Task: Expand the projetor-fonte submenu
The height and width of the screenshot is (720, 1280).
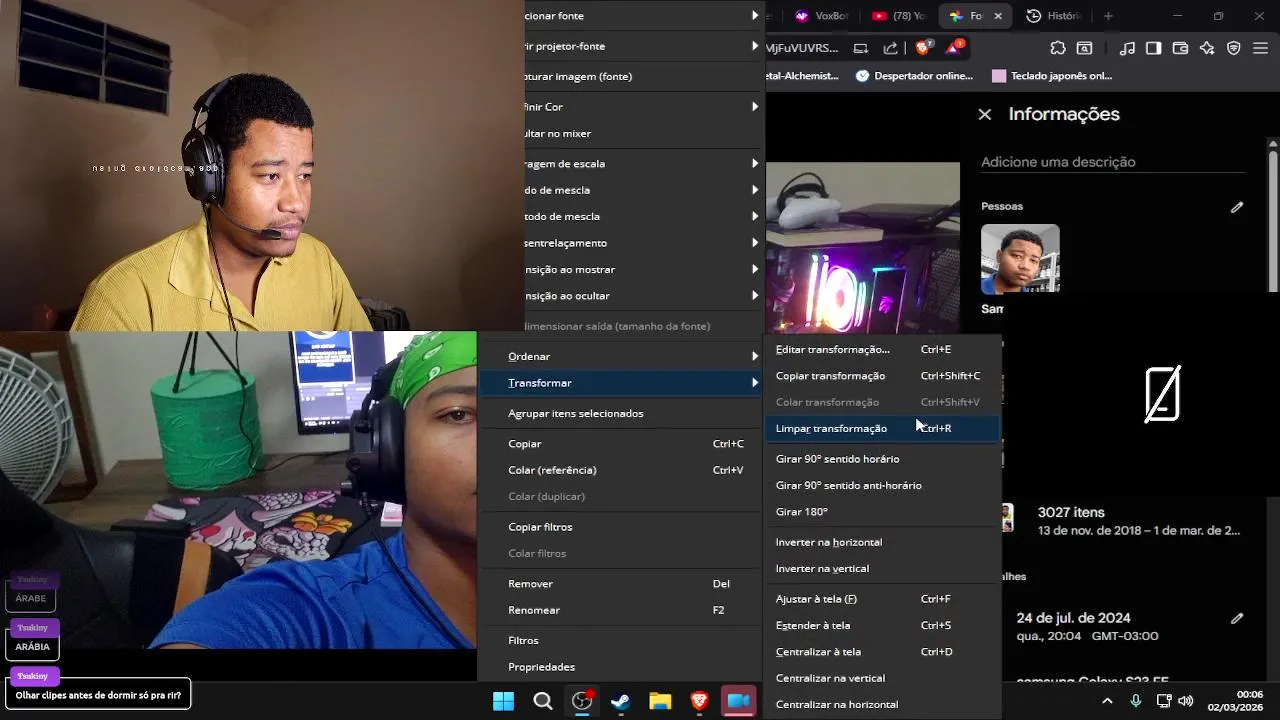Action: [645, 46]
